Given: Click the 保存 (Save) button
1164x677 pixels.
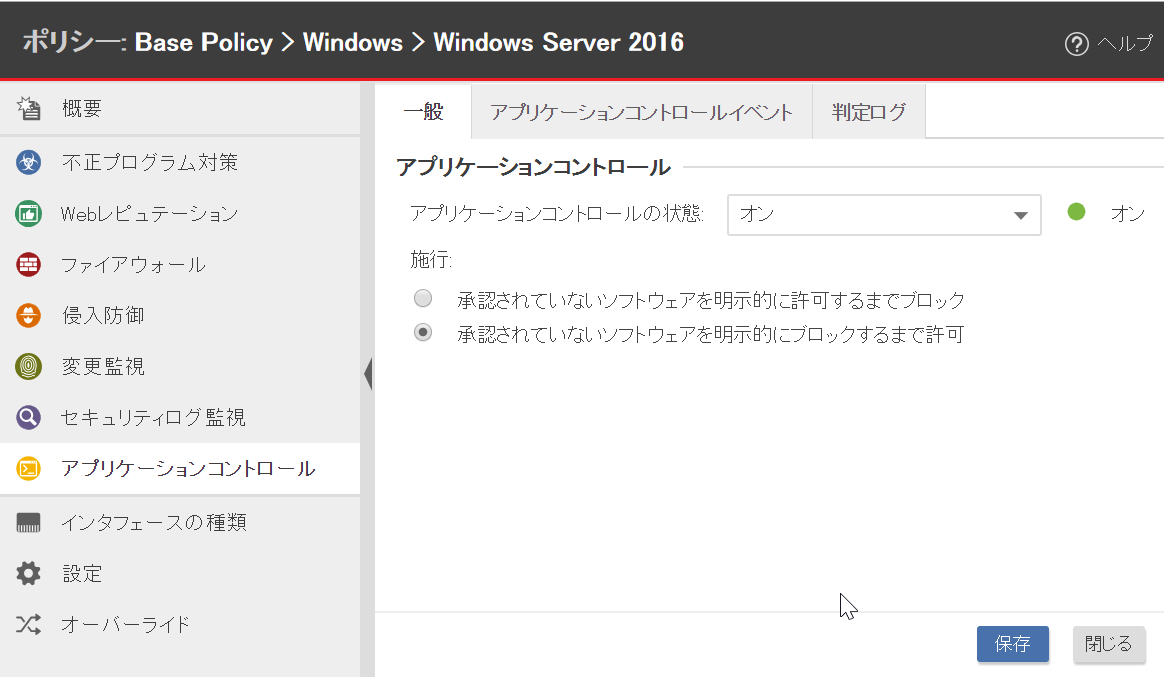Looking at the screenshot, I should [x=1012, y=644].
